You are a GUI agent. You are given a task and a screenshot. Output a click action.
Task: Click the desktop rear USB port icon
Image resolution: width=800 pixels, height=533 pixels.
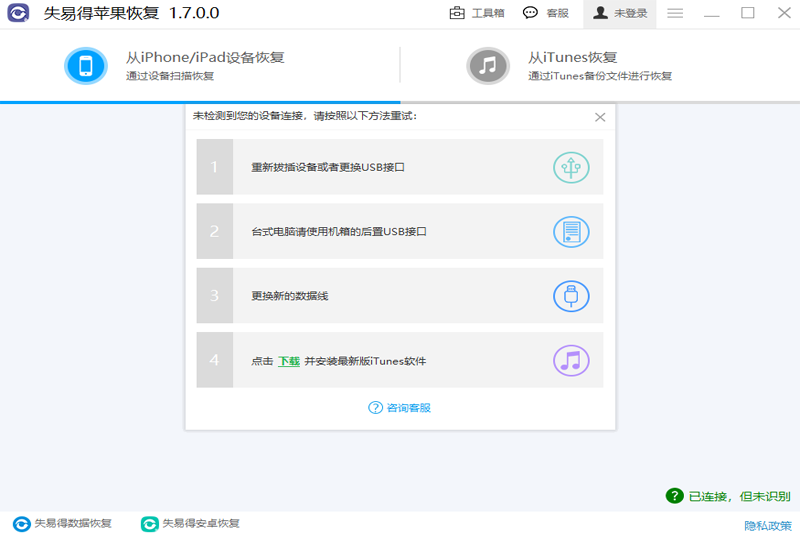point(571,232)
